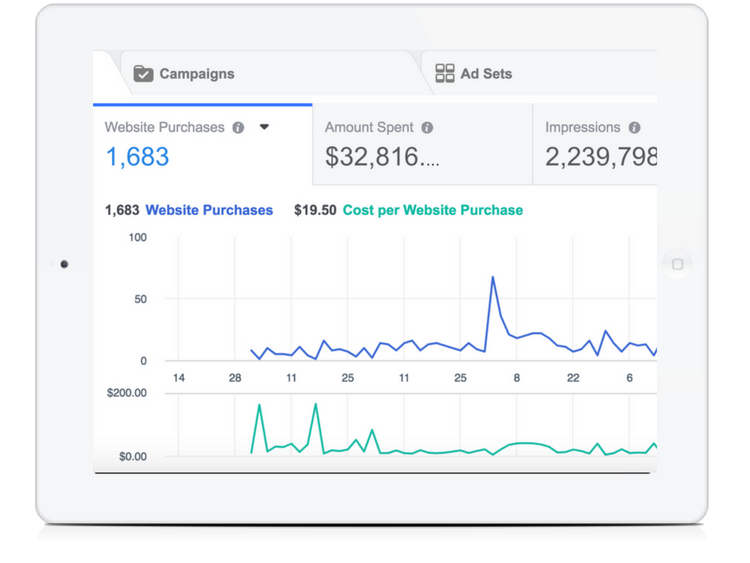
Task: Click the blue Website Purchases legend label
Action: tap(209, 210)
